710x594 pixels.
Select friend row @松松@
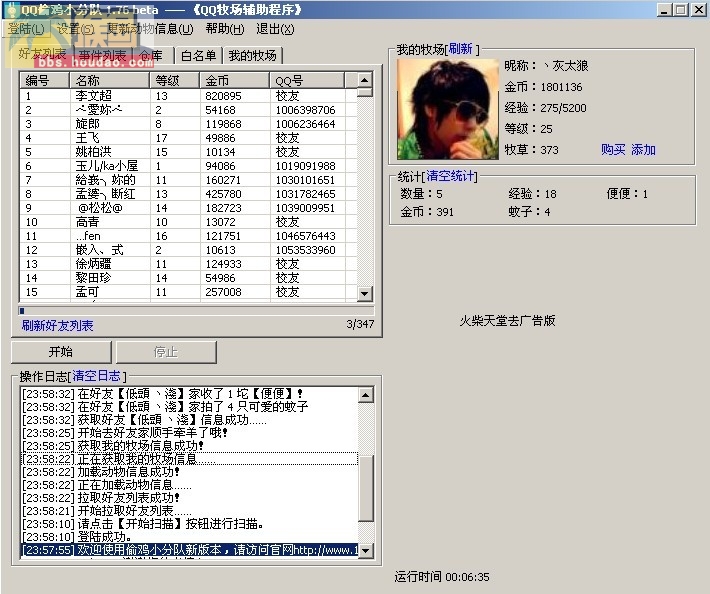[188, 208]
